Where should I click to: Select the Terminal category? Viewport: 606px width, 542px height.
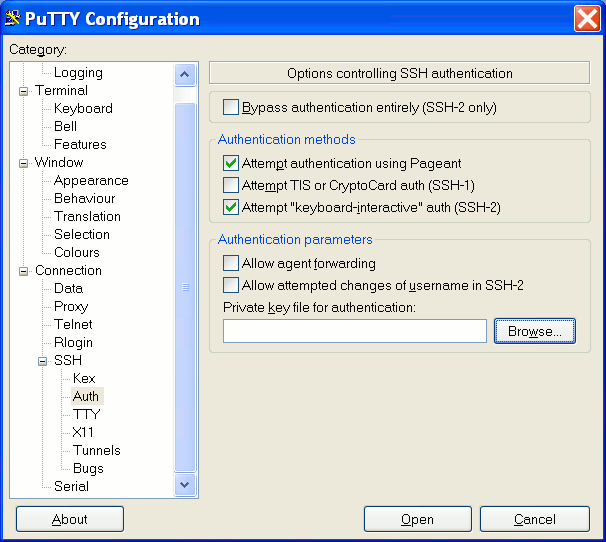click(x=61, y=90)
